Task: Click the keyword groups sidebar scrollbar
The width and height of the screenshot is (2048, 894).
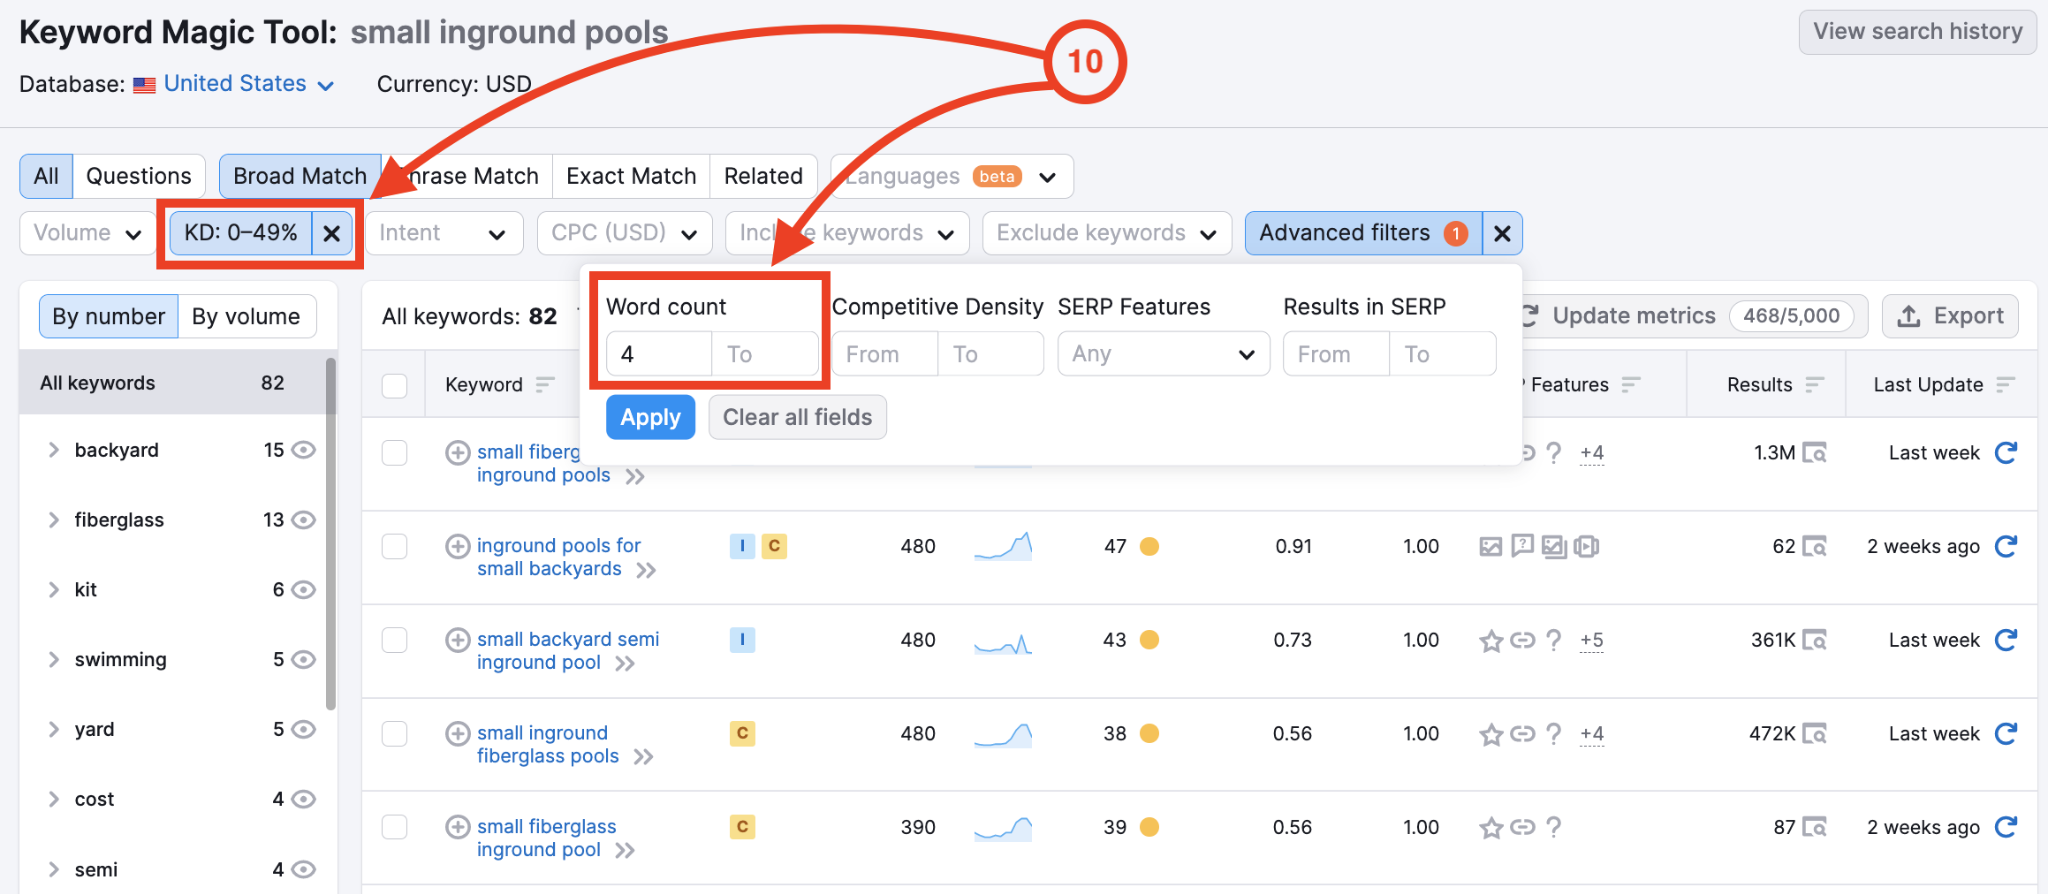Action: (x=330, y=534)
